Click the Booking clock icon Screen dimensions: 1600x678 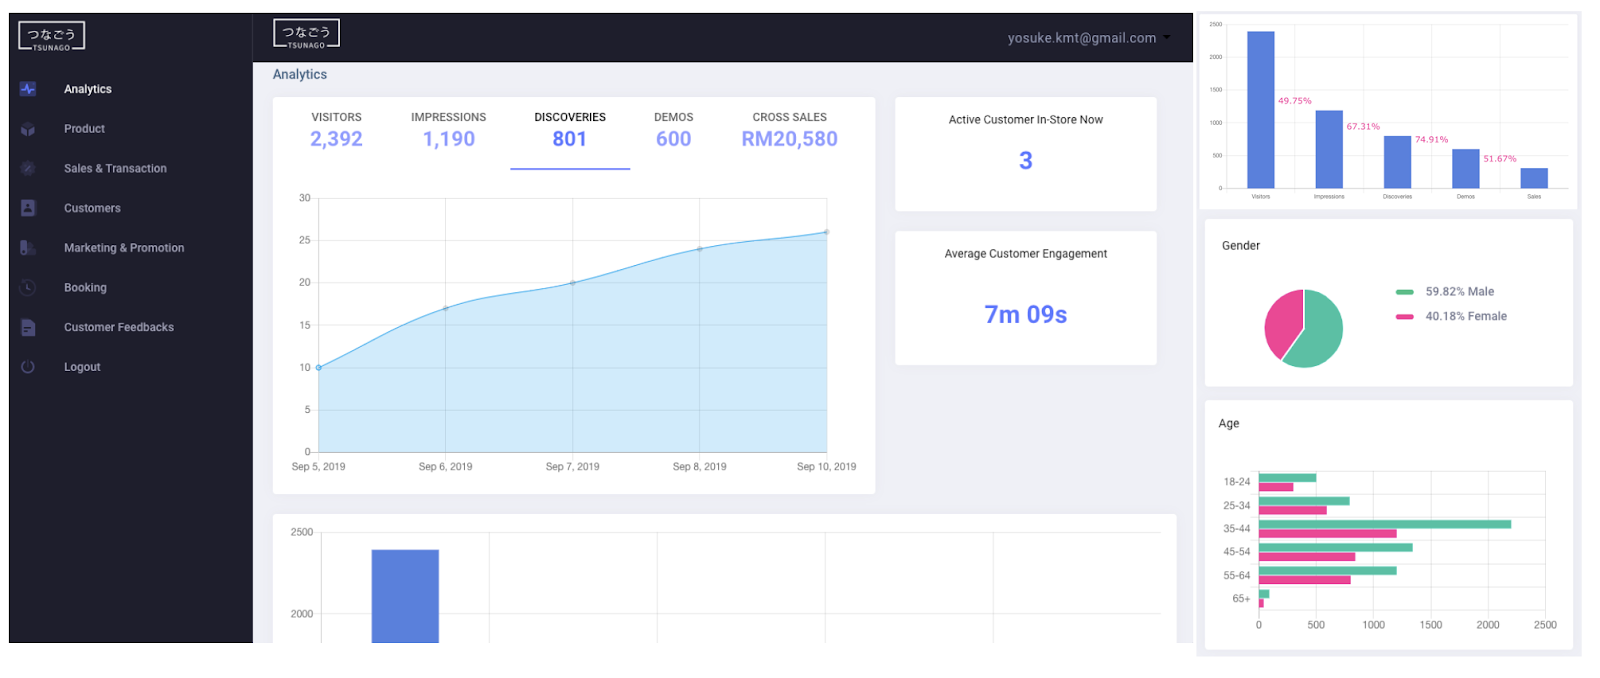[28, 288]
